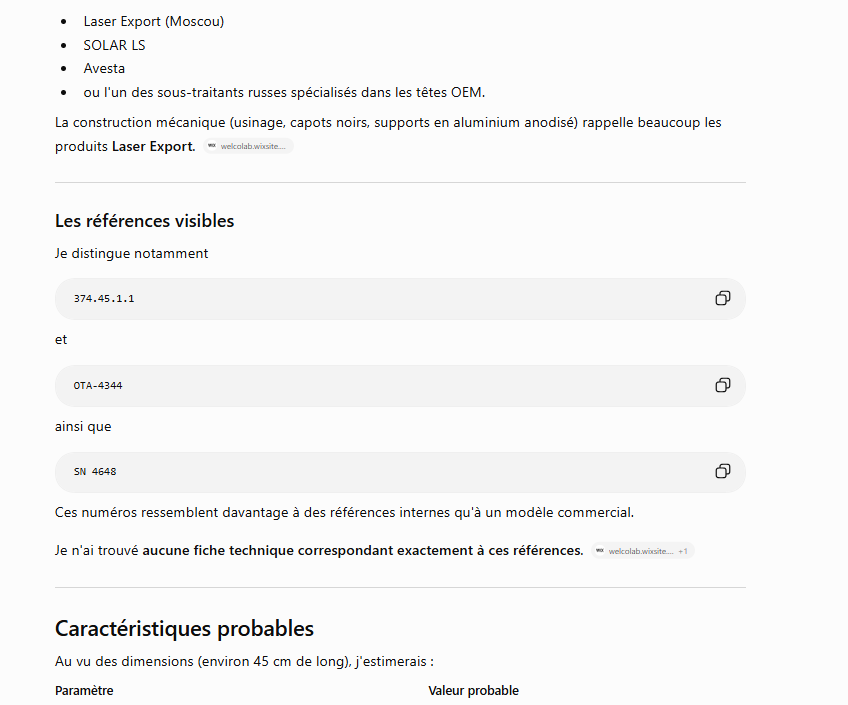Image resolution: width=848 pixels, height=705 pixels.
Task: Click the SN 4648 code text
Action: (95, 471)
